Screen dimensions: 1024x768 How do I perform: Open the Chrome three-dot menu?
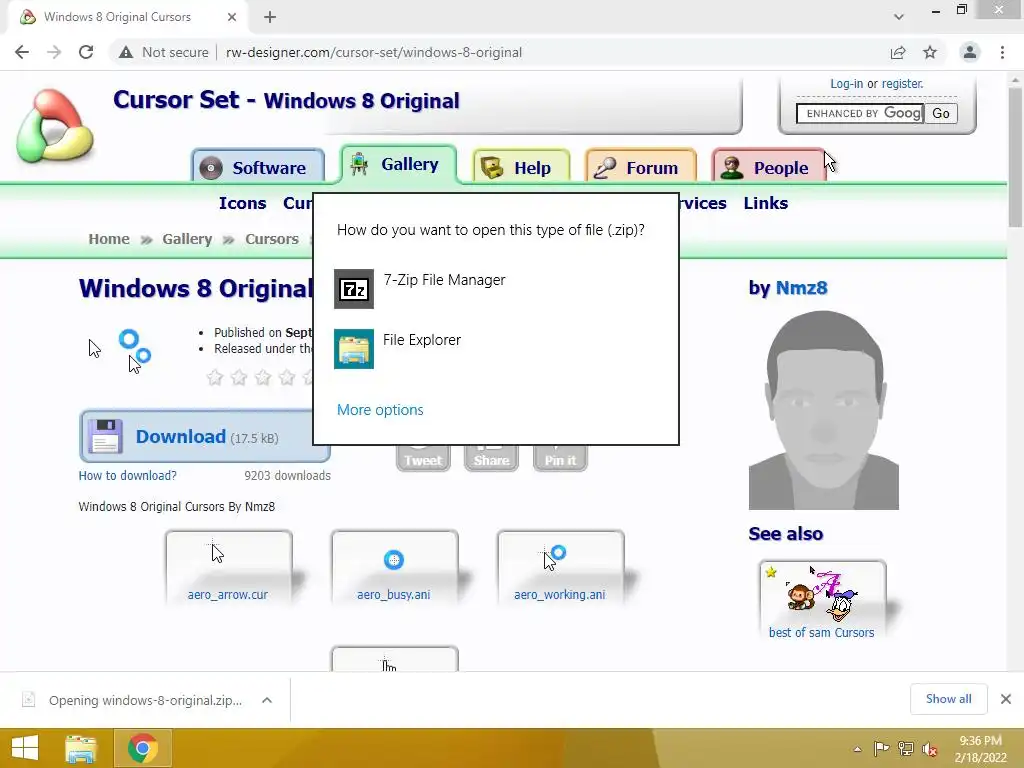click(1002, 52)
